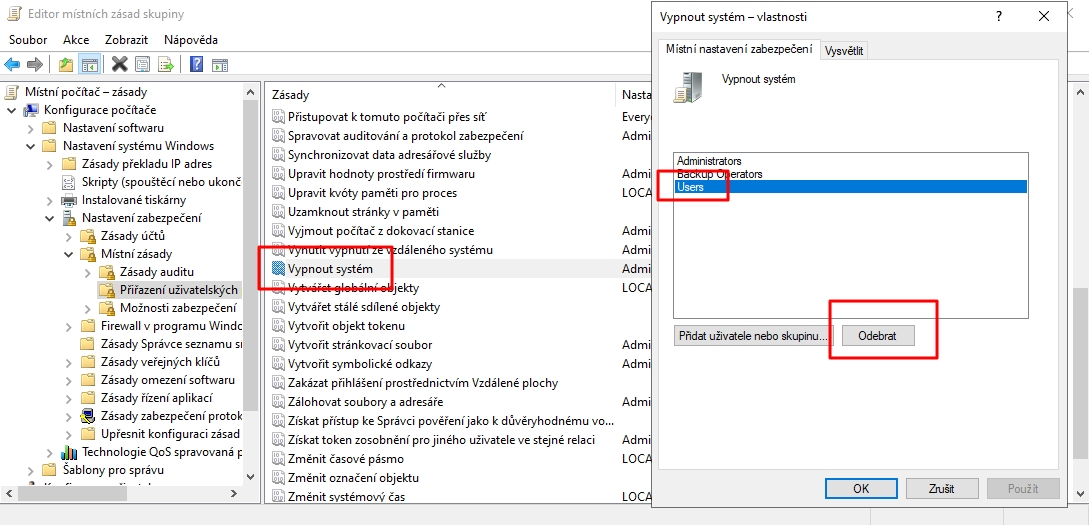Open Properties via the toolbar icon
Image resolution: width=1089 pixels, height=525 pixels.
pos(142,65)
